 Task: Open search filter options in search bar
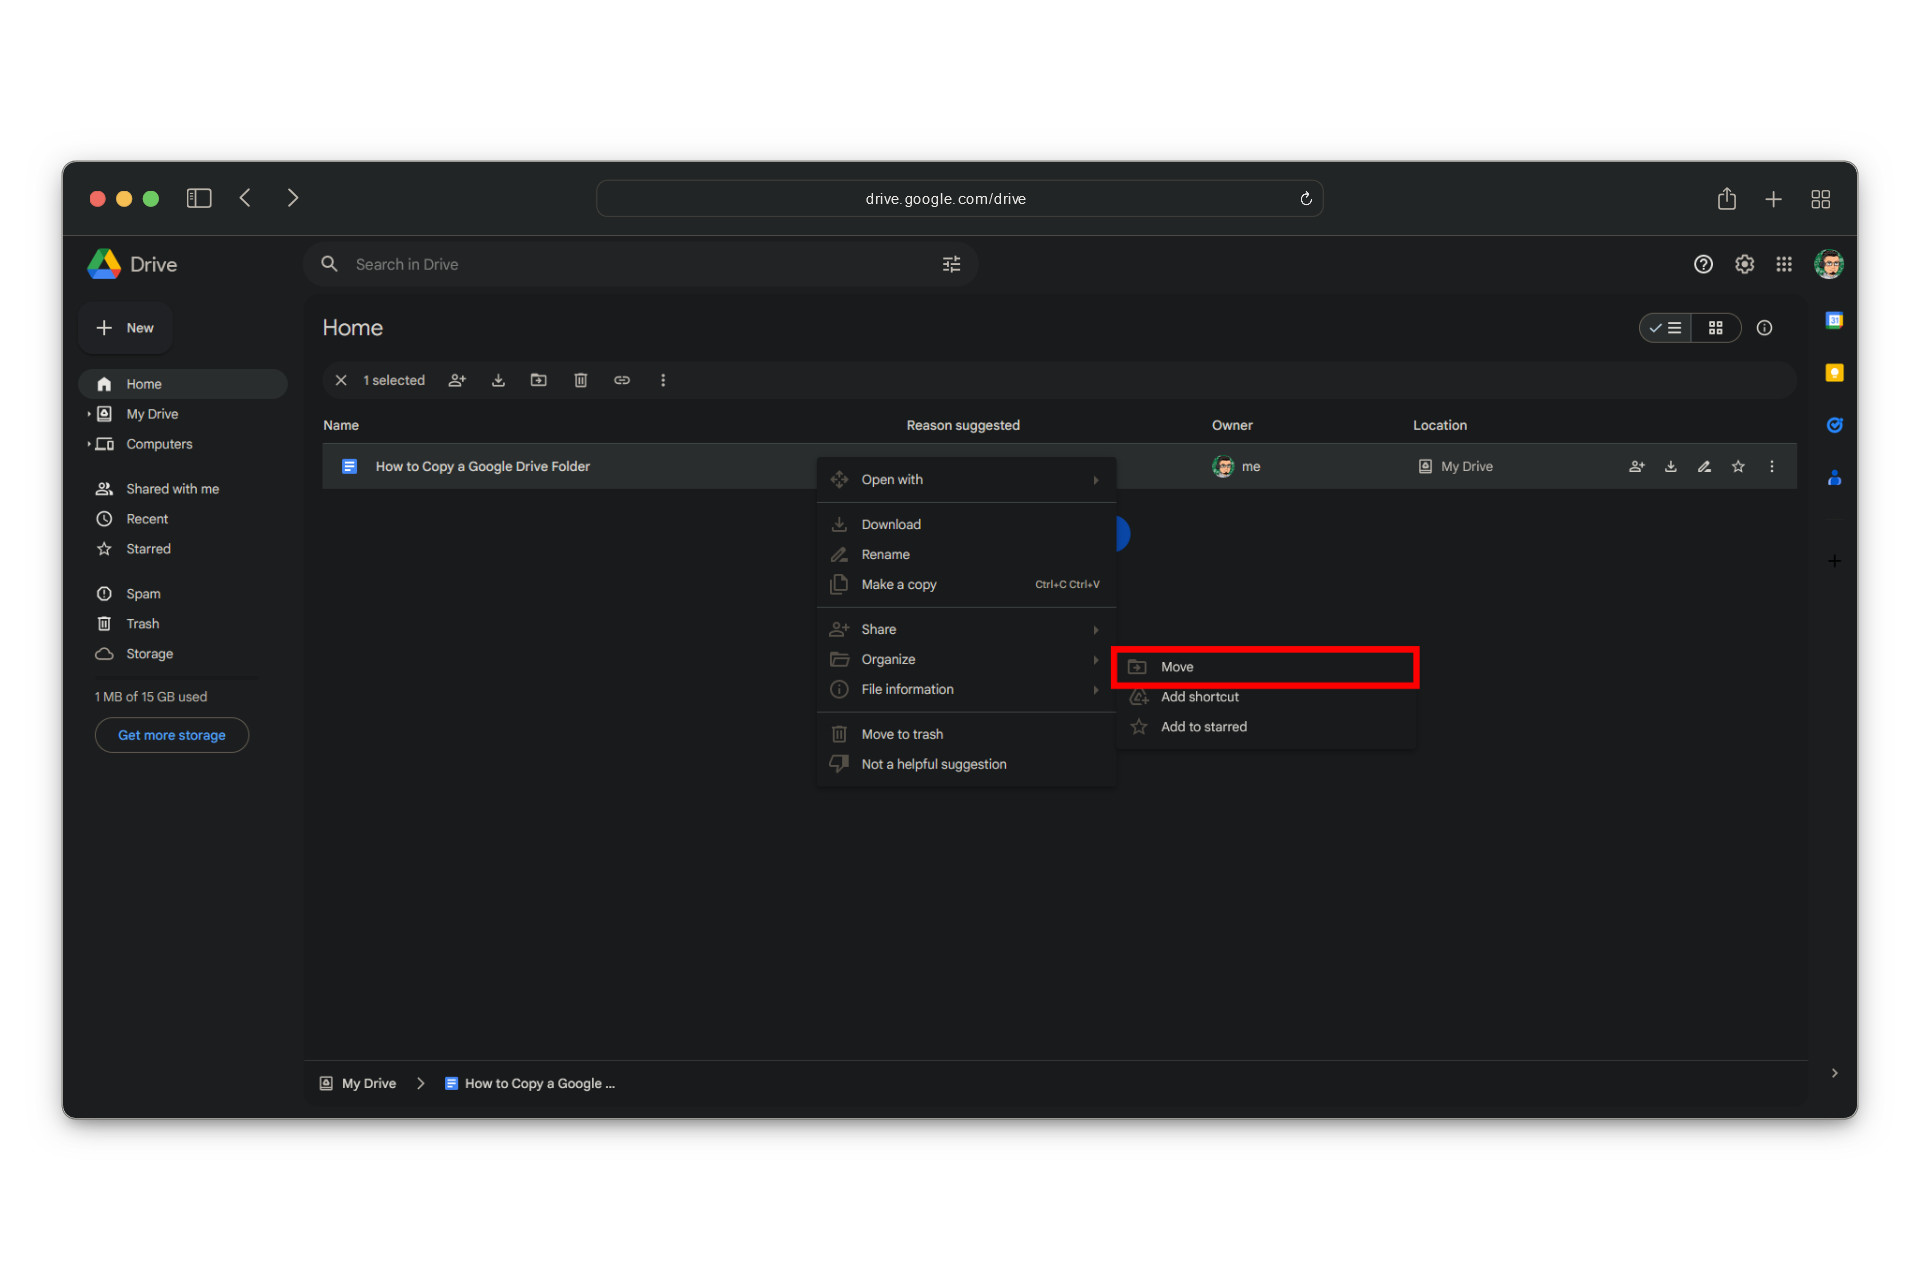click(951, 264)
